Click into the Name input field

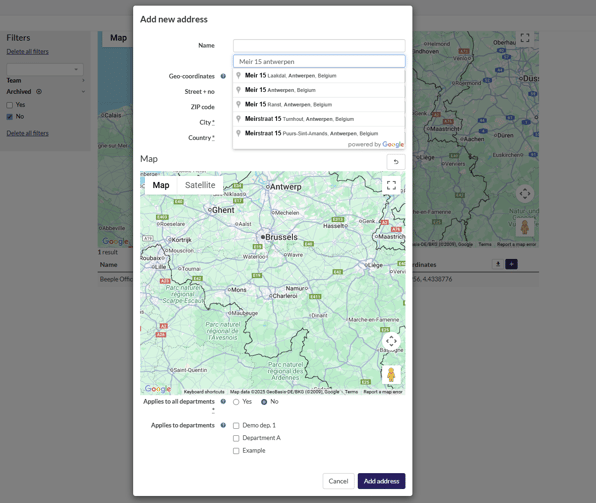[319, 46]
